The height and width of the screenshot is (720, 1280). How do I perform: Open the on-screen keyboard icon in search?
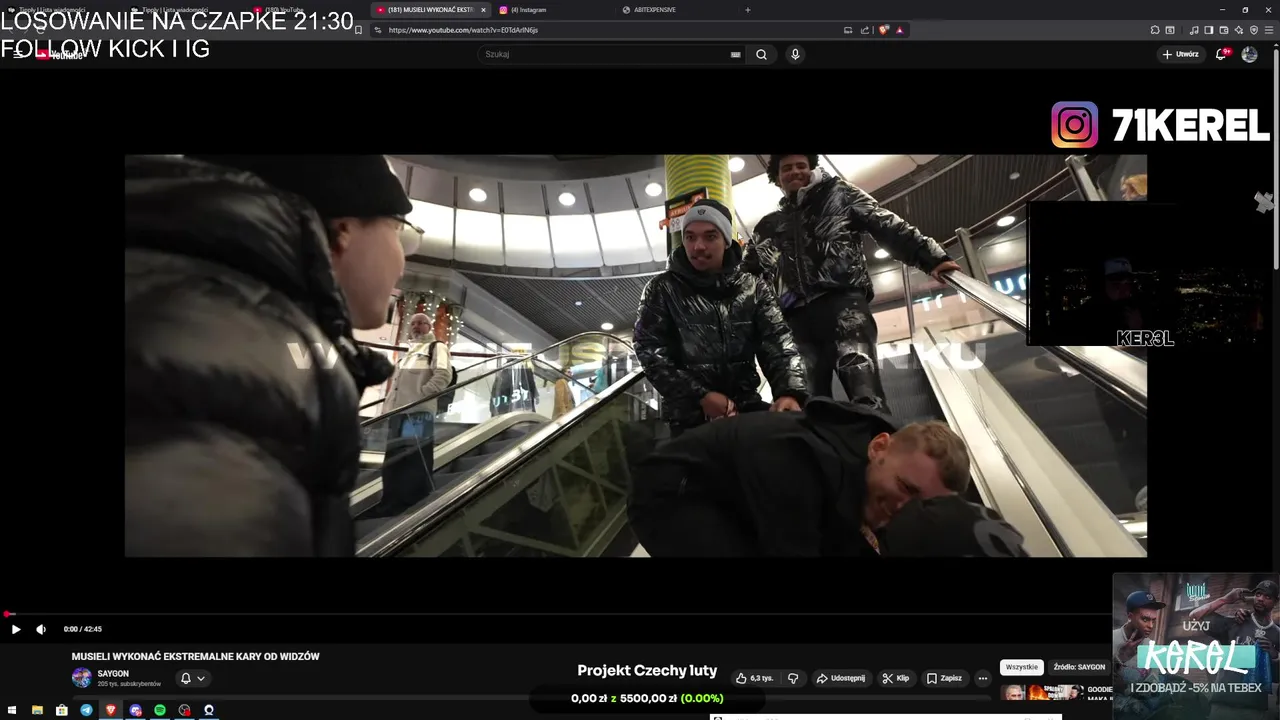736,55
